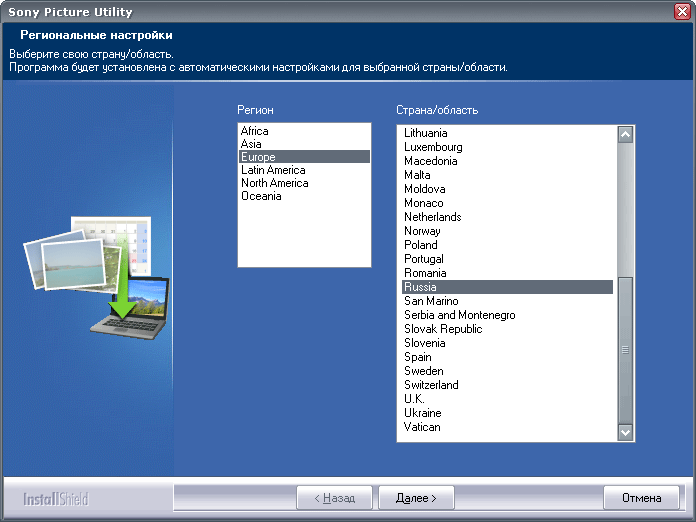Select Europe in the region list
The image size is (696, 522).
tap(304, 157)
